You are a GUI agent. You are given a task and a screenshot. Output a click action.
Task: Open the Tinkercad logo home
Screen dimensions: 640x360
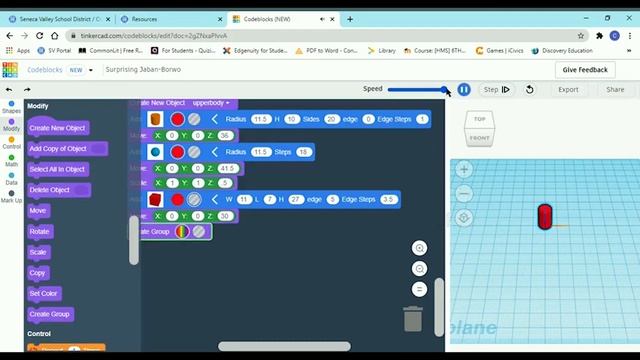click(10, 70)
